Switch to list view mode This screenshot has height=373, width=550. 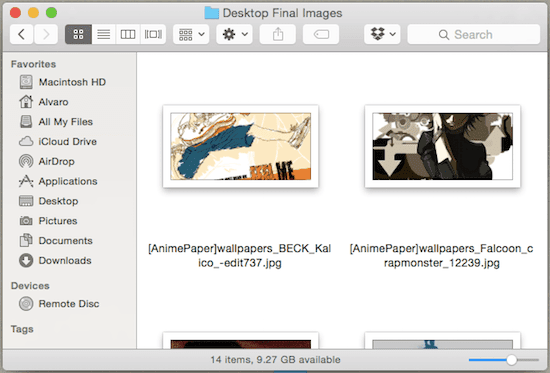pos(103,34)
